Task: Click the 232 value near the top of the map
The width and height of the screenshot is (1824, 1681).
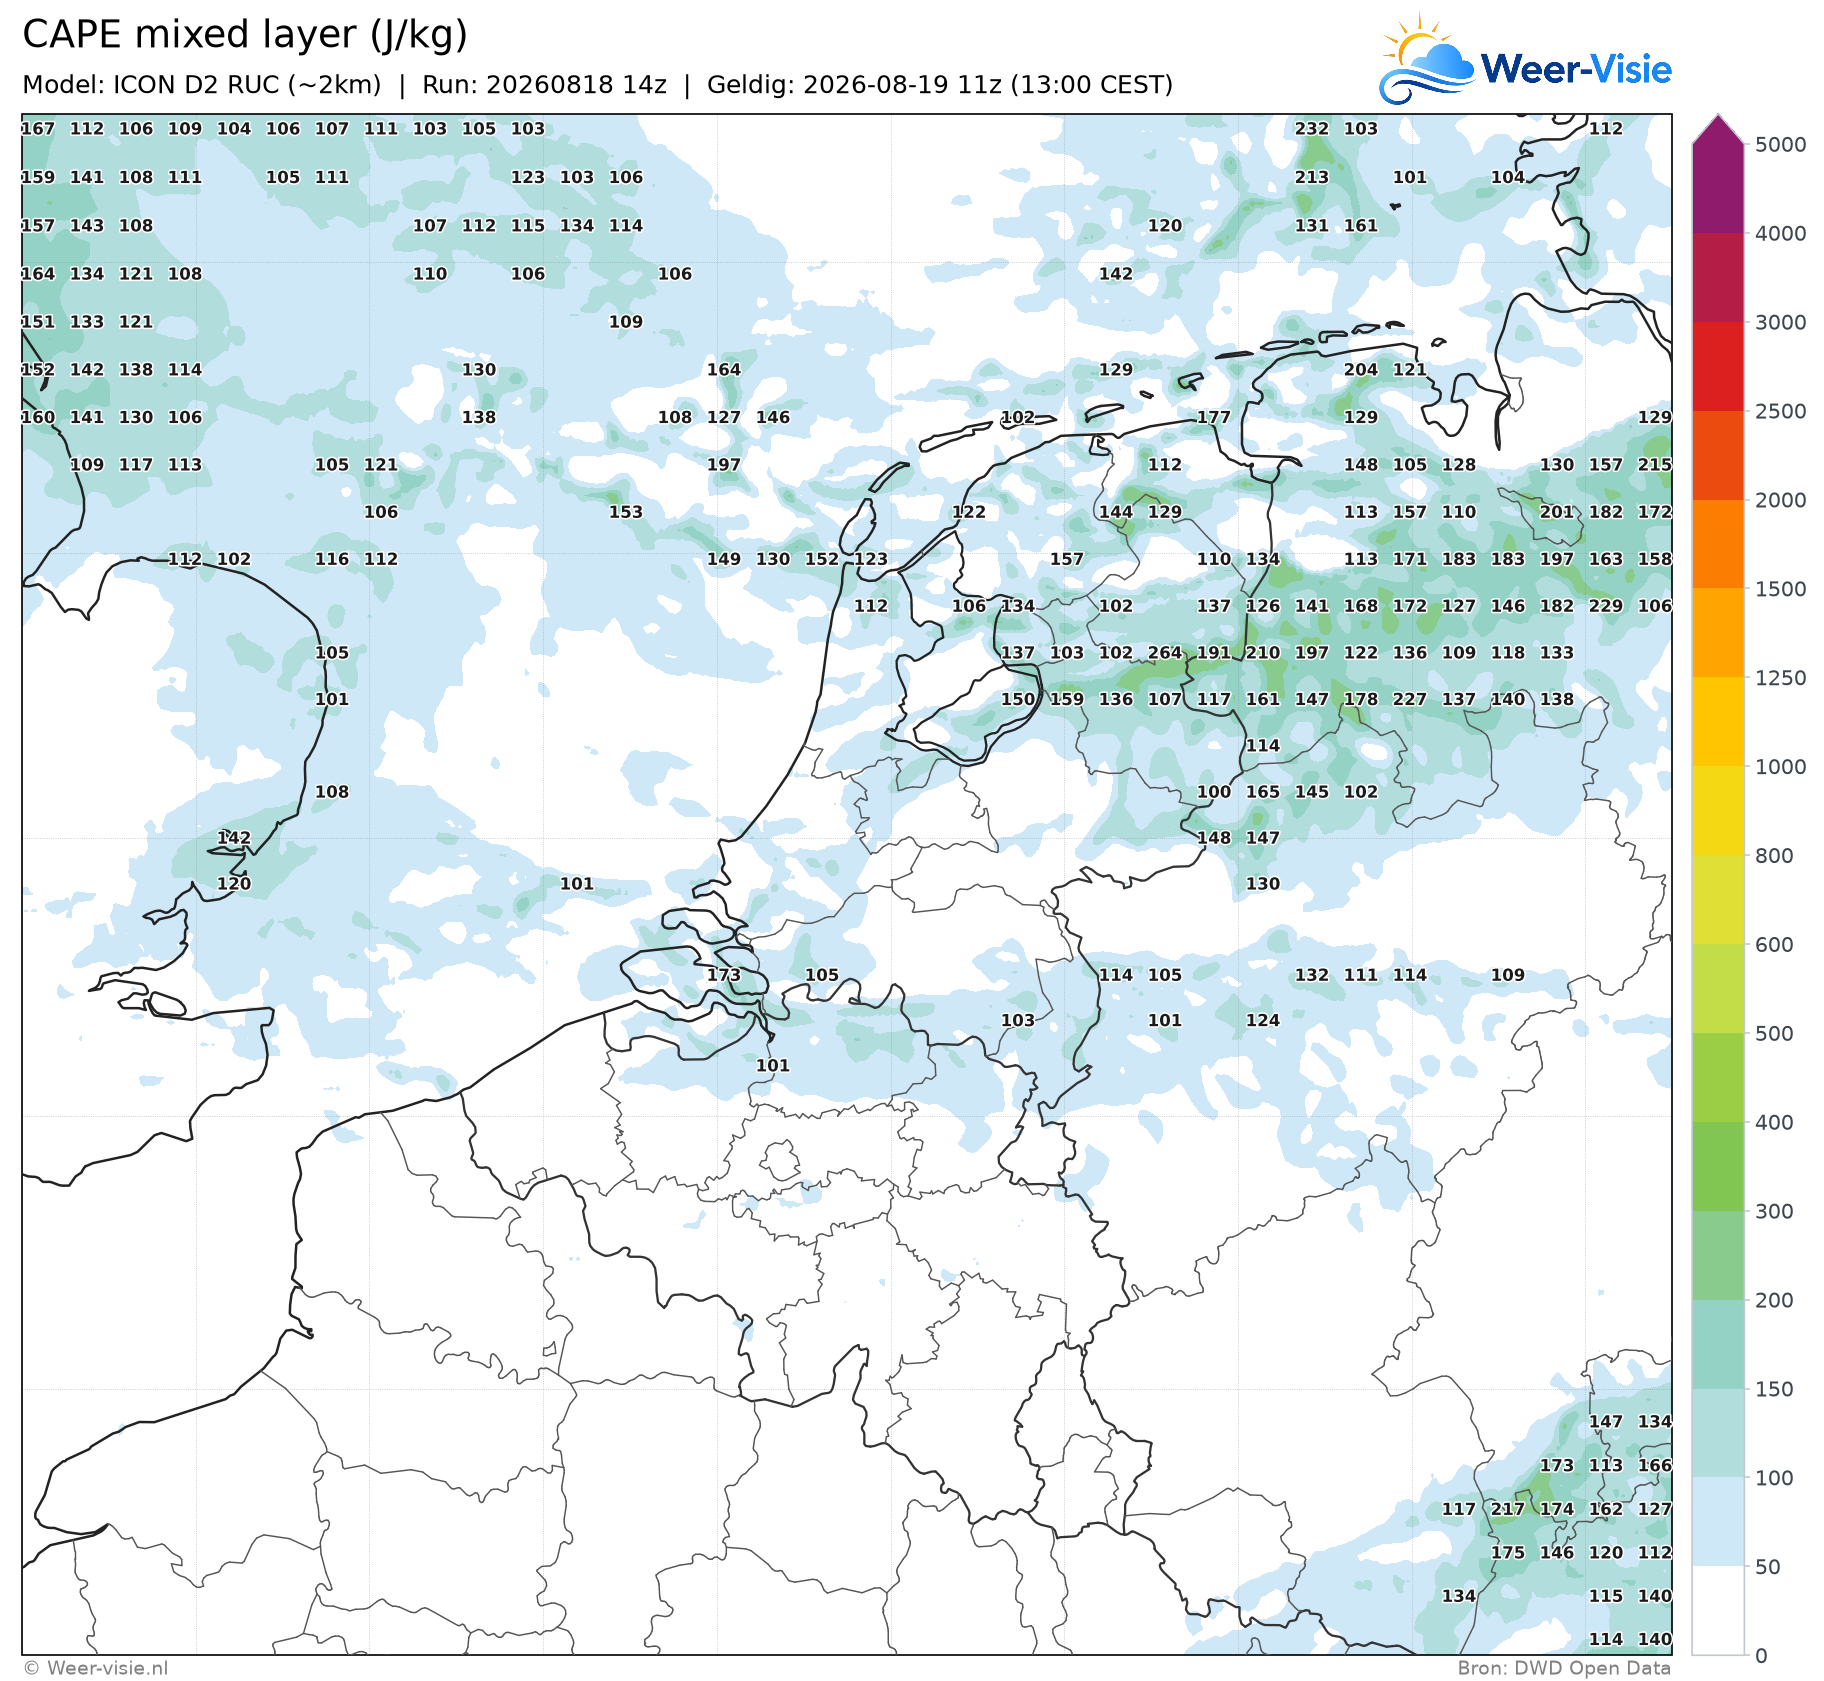Action: (x=1311, y=129)
